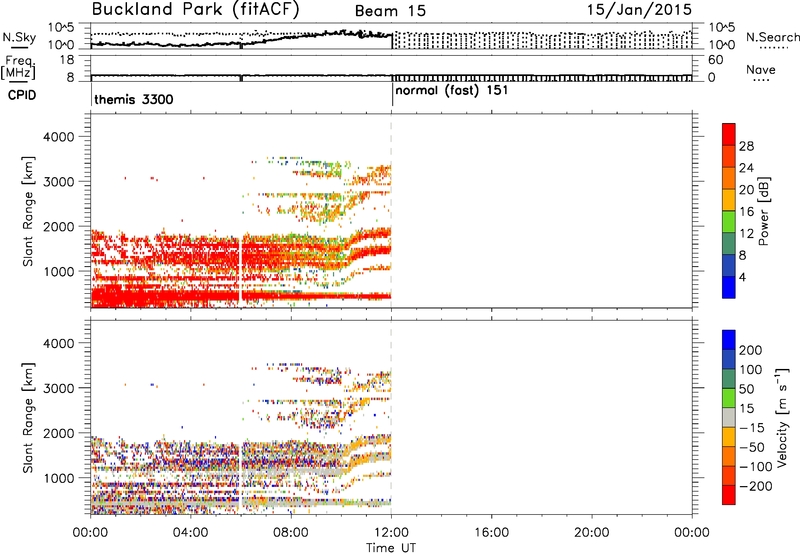
Task: Select the '4' power colorbar label
Action: pyautogui.click(x=742, y=277)
